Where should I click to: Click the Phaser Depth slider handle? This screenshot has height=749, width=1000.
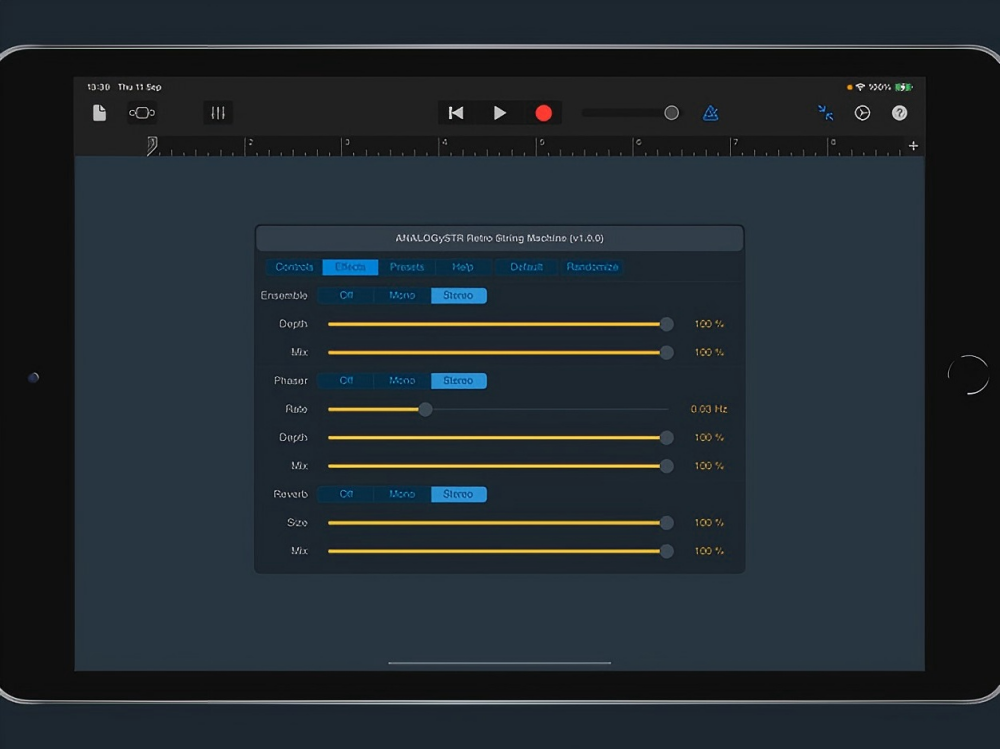(666, 438)
